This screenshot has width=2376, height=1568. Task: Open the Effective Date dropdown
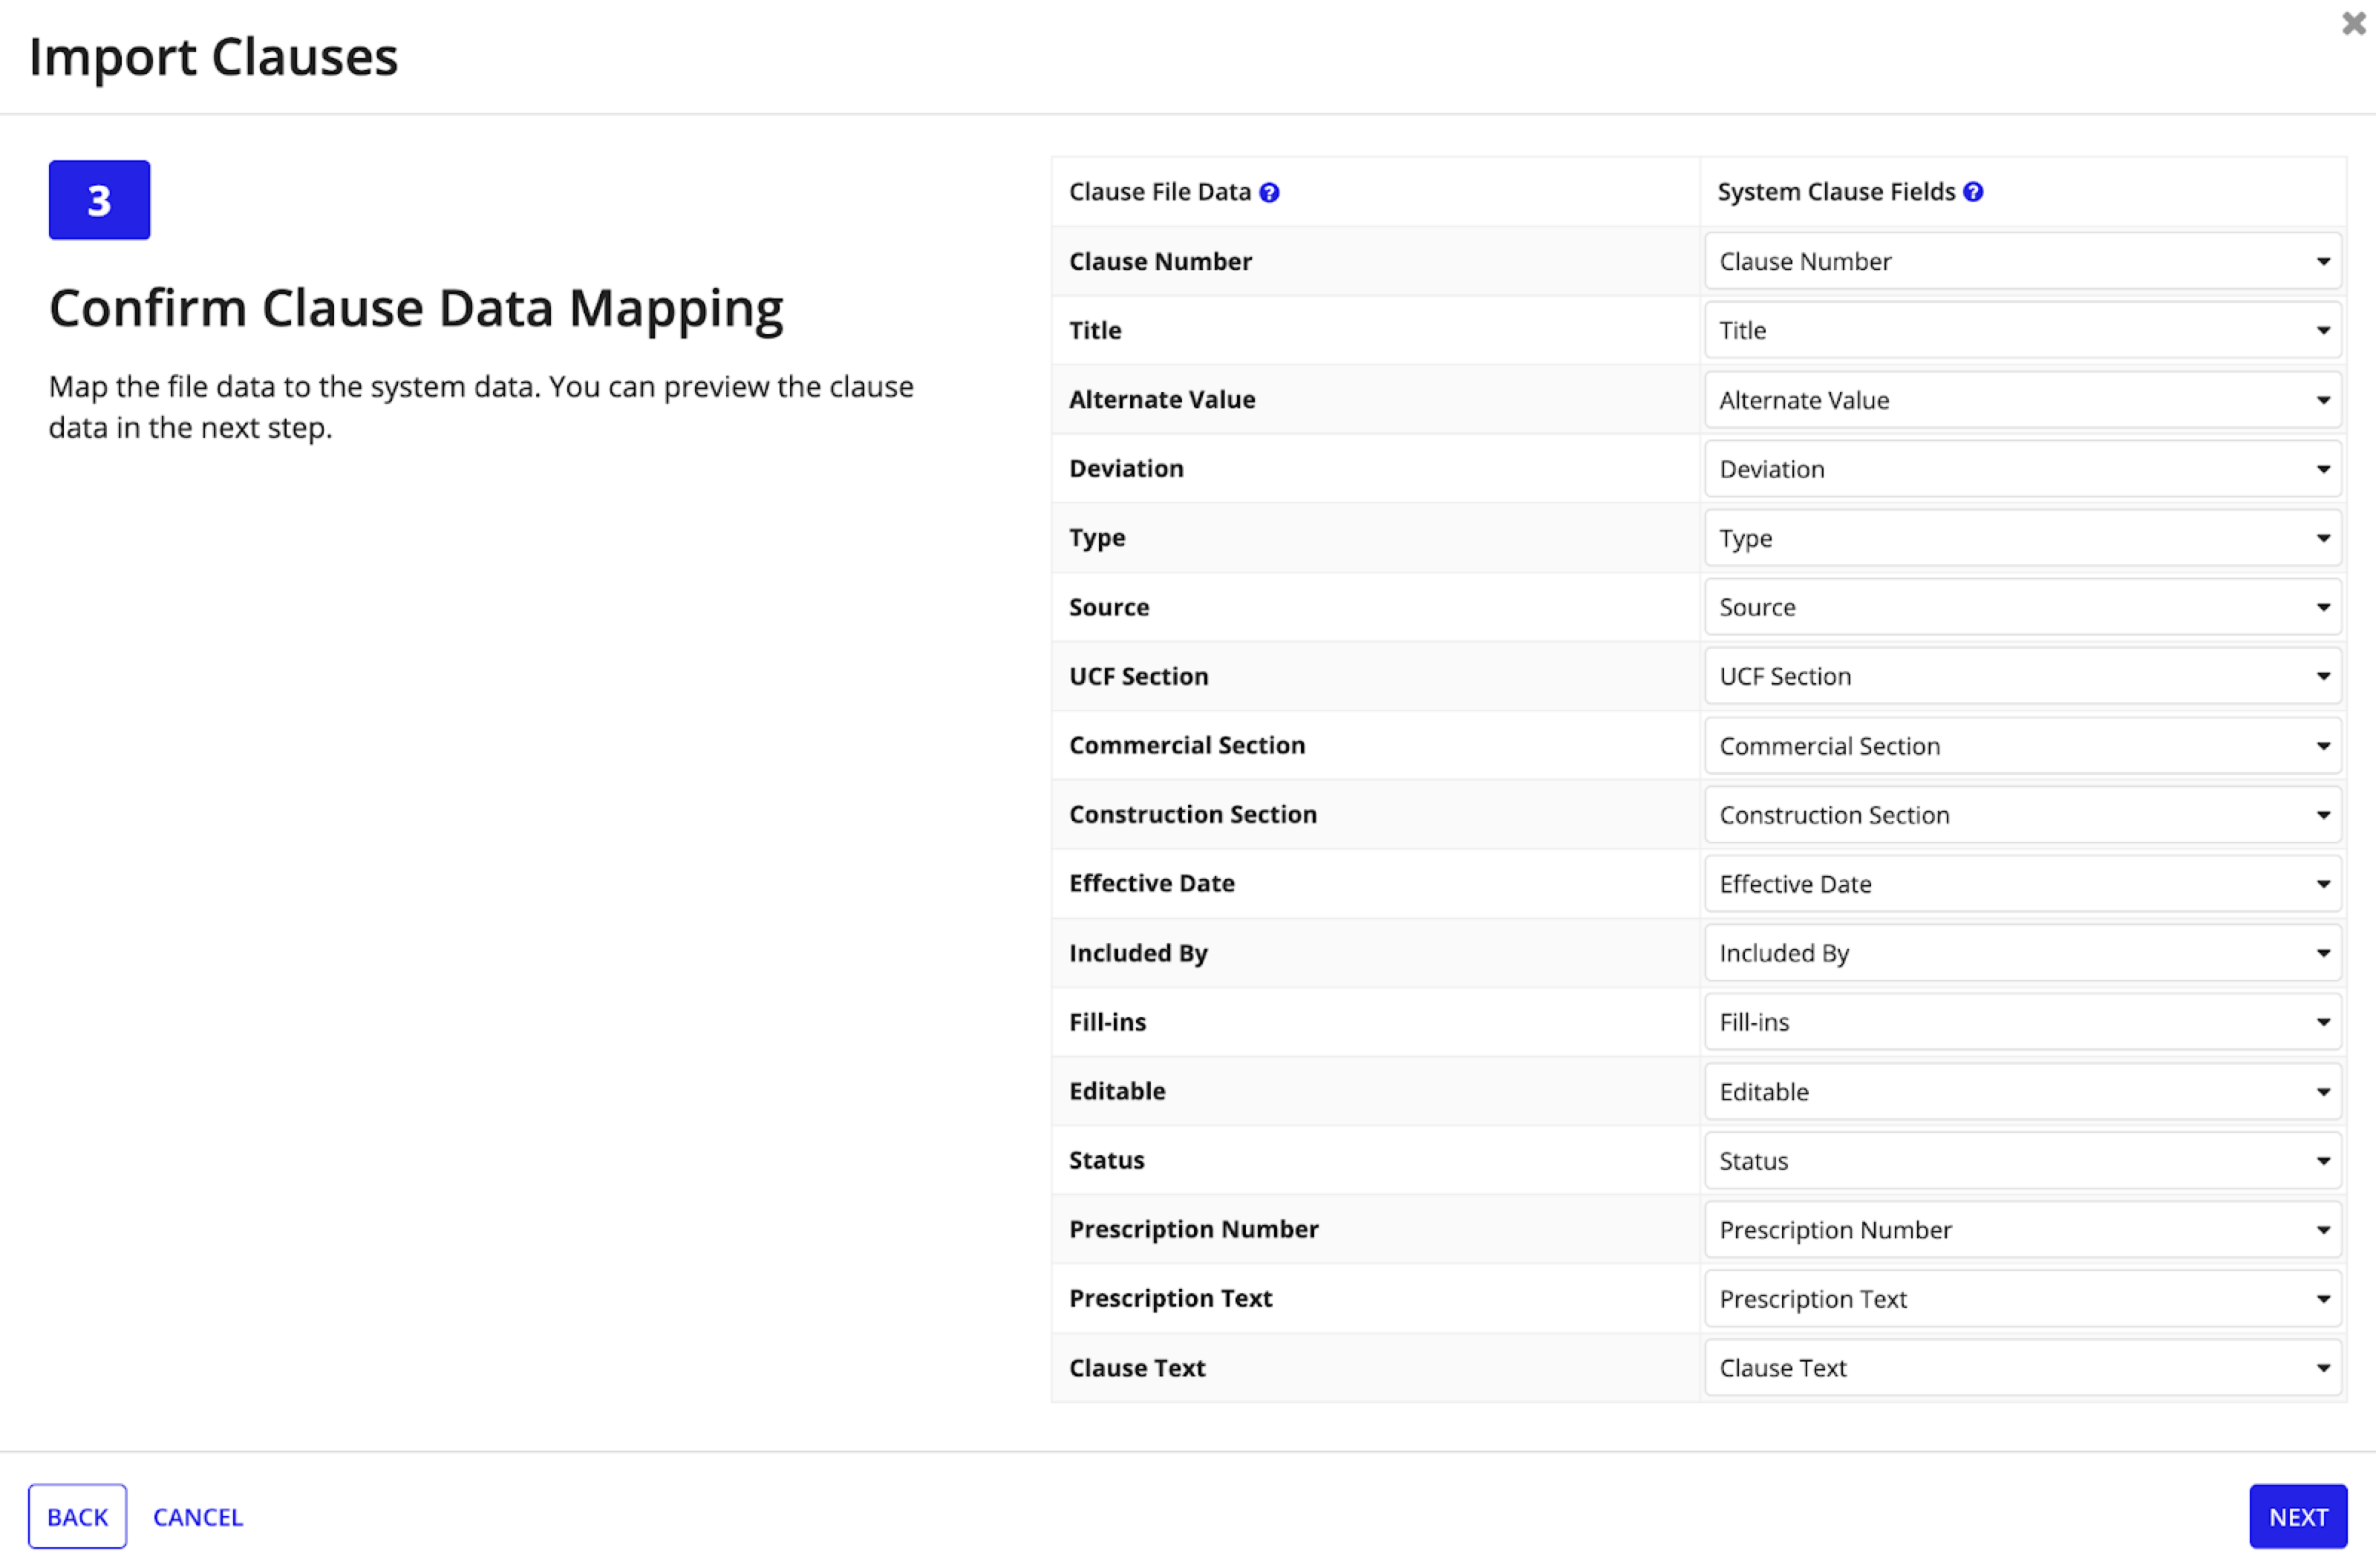coord(2022,884)
